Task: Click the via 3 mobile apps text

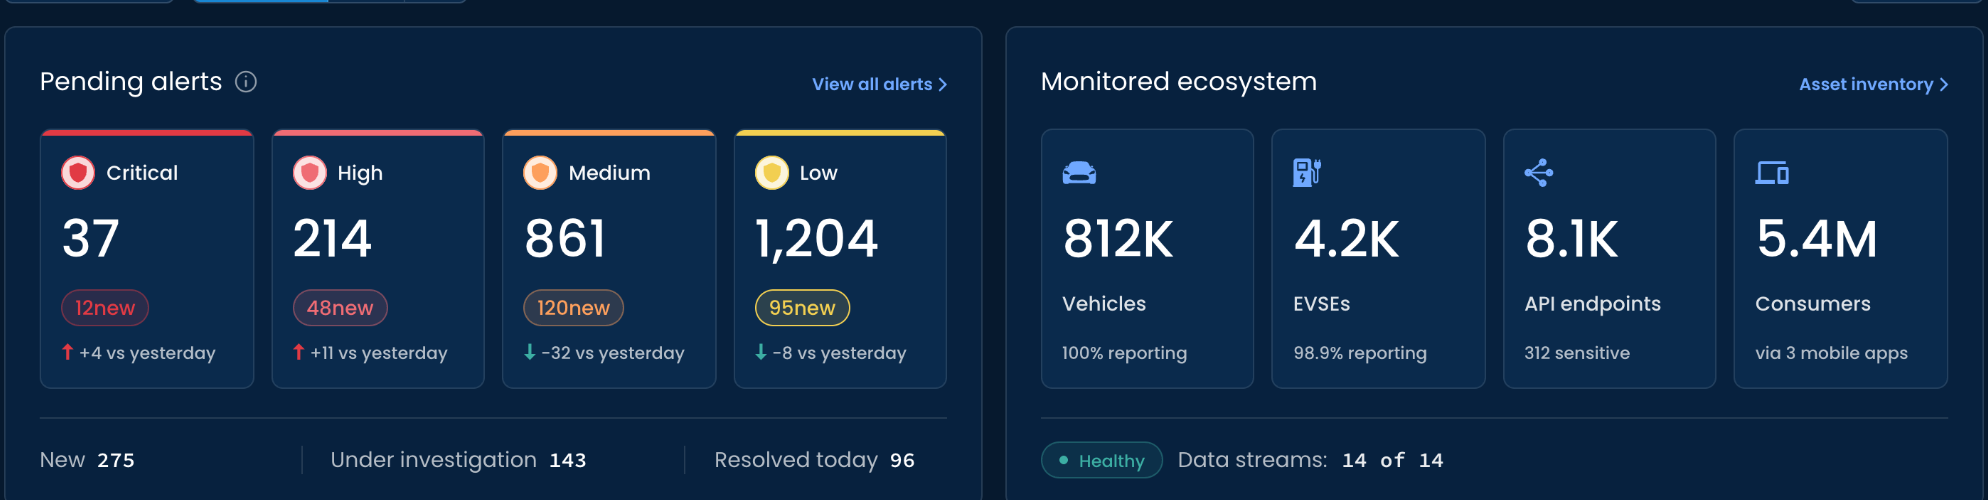Action: 1831,353
